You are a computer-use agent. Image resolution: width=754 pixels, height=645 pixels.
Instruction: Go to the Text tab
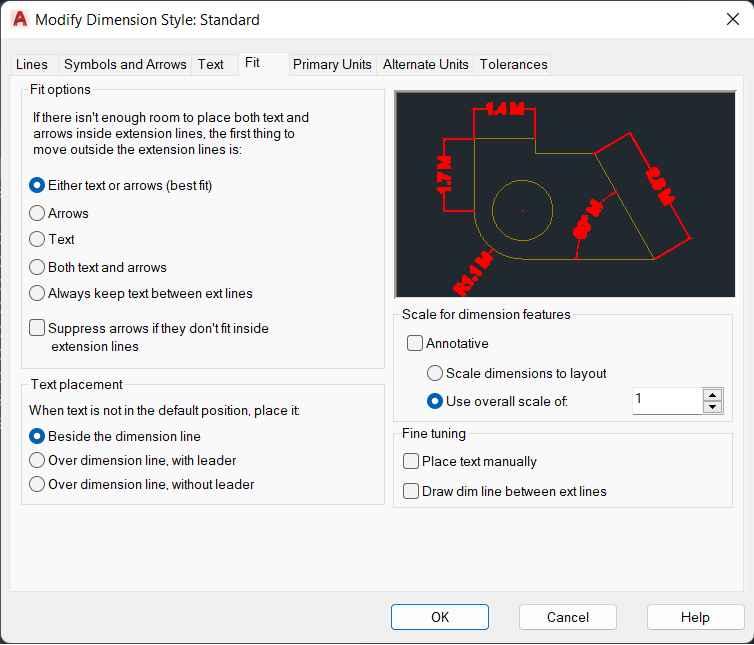(211, 64)
